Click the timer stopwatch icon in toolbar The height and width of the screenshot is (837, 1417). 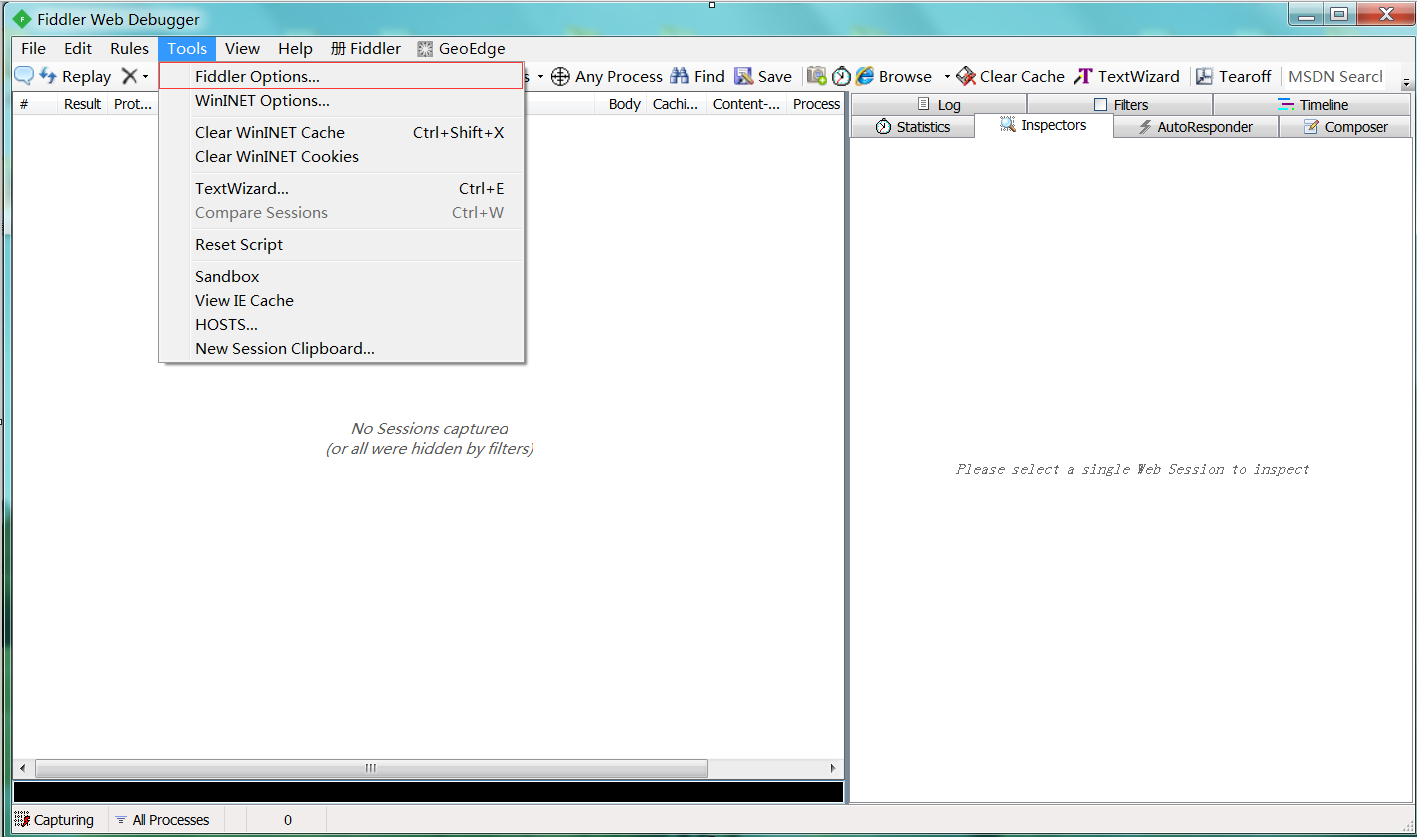pyautogui.click(x=842, y=76)
